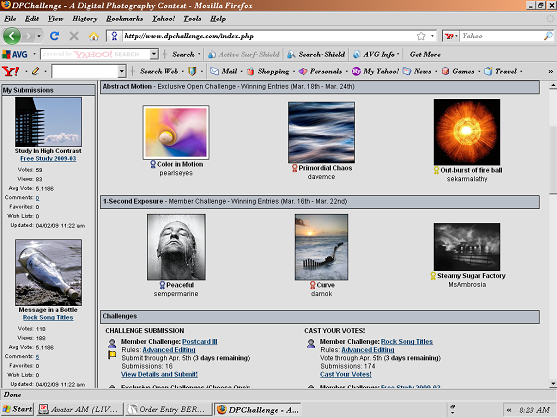Click the AVG logo in toolbar
Screen dimensions: 557x418
[x=15, y=54]
